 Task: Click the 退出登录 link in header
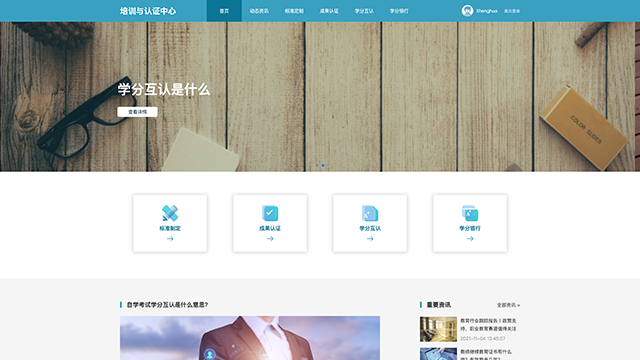coord(512,11)
